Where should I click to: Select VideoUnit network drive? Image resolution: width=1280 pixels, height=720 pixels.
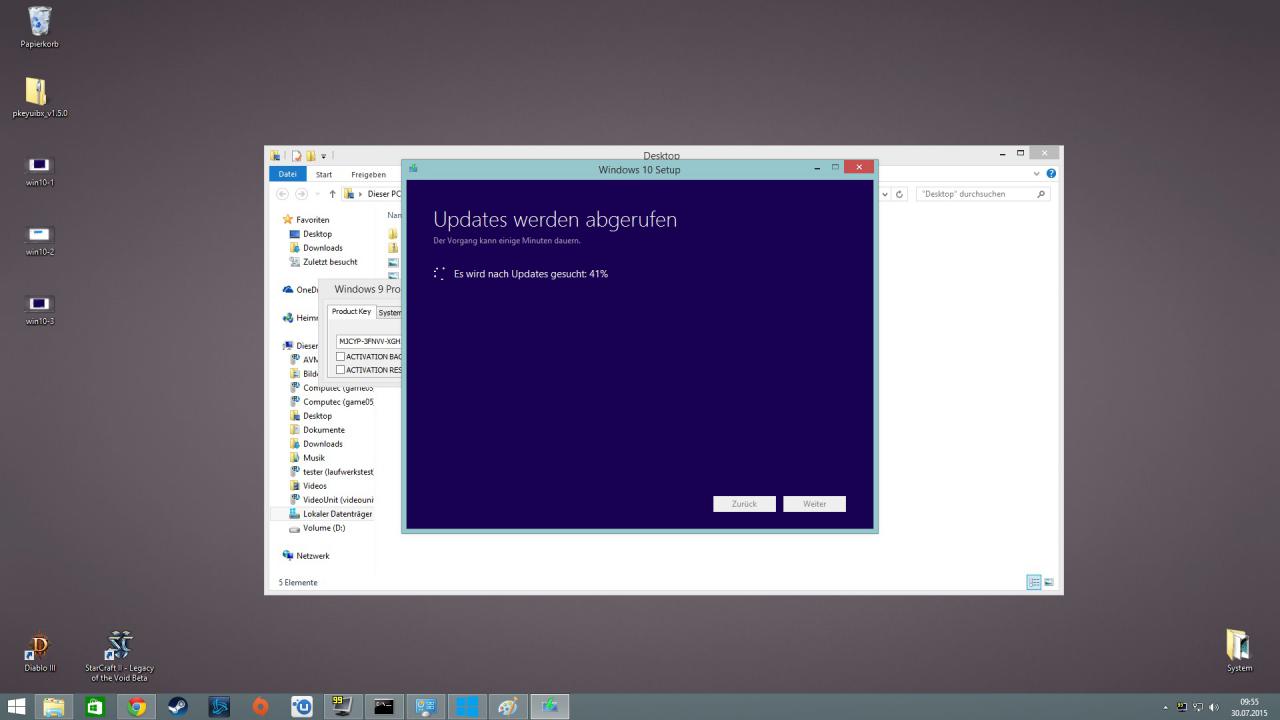(331, 500)
